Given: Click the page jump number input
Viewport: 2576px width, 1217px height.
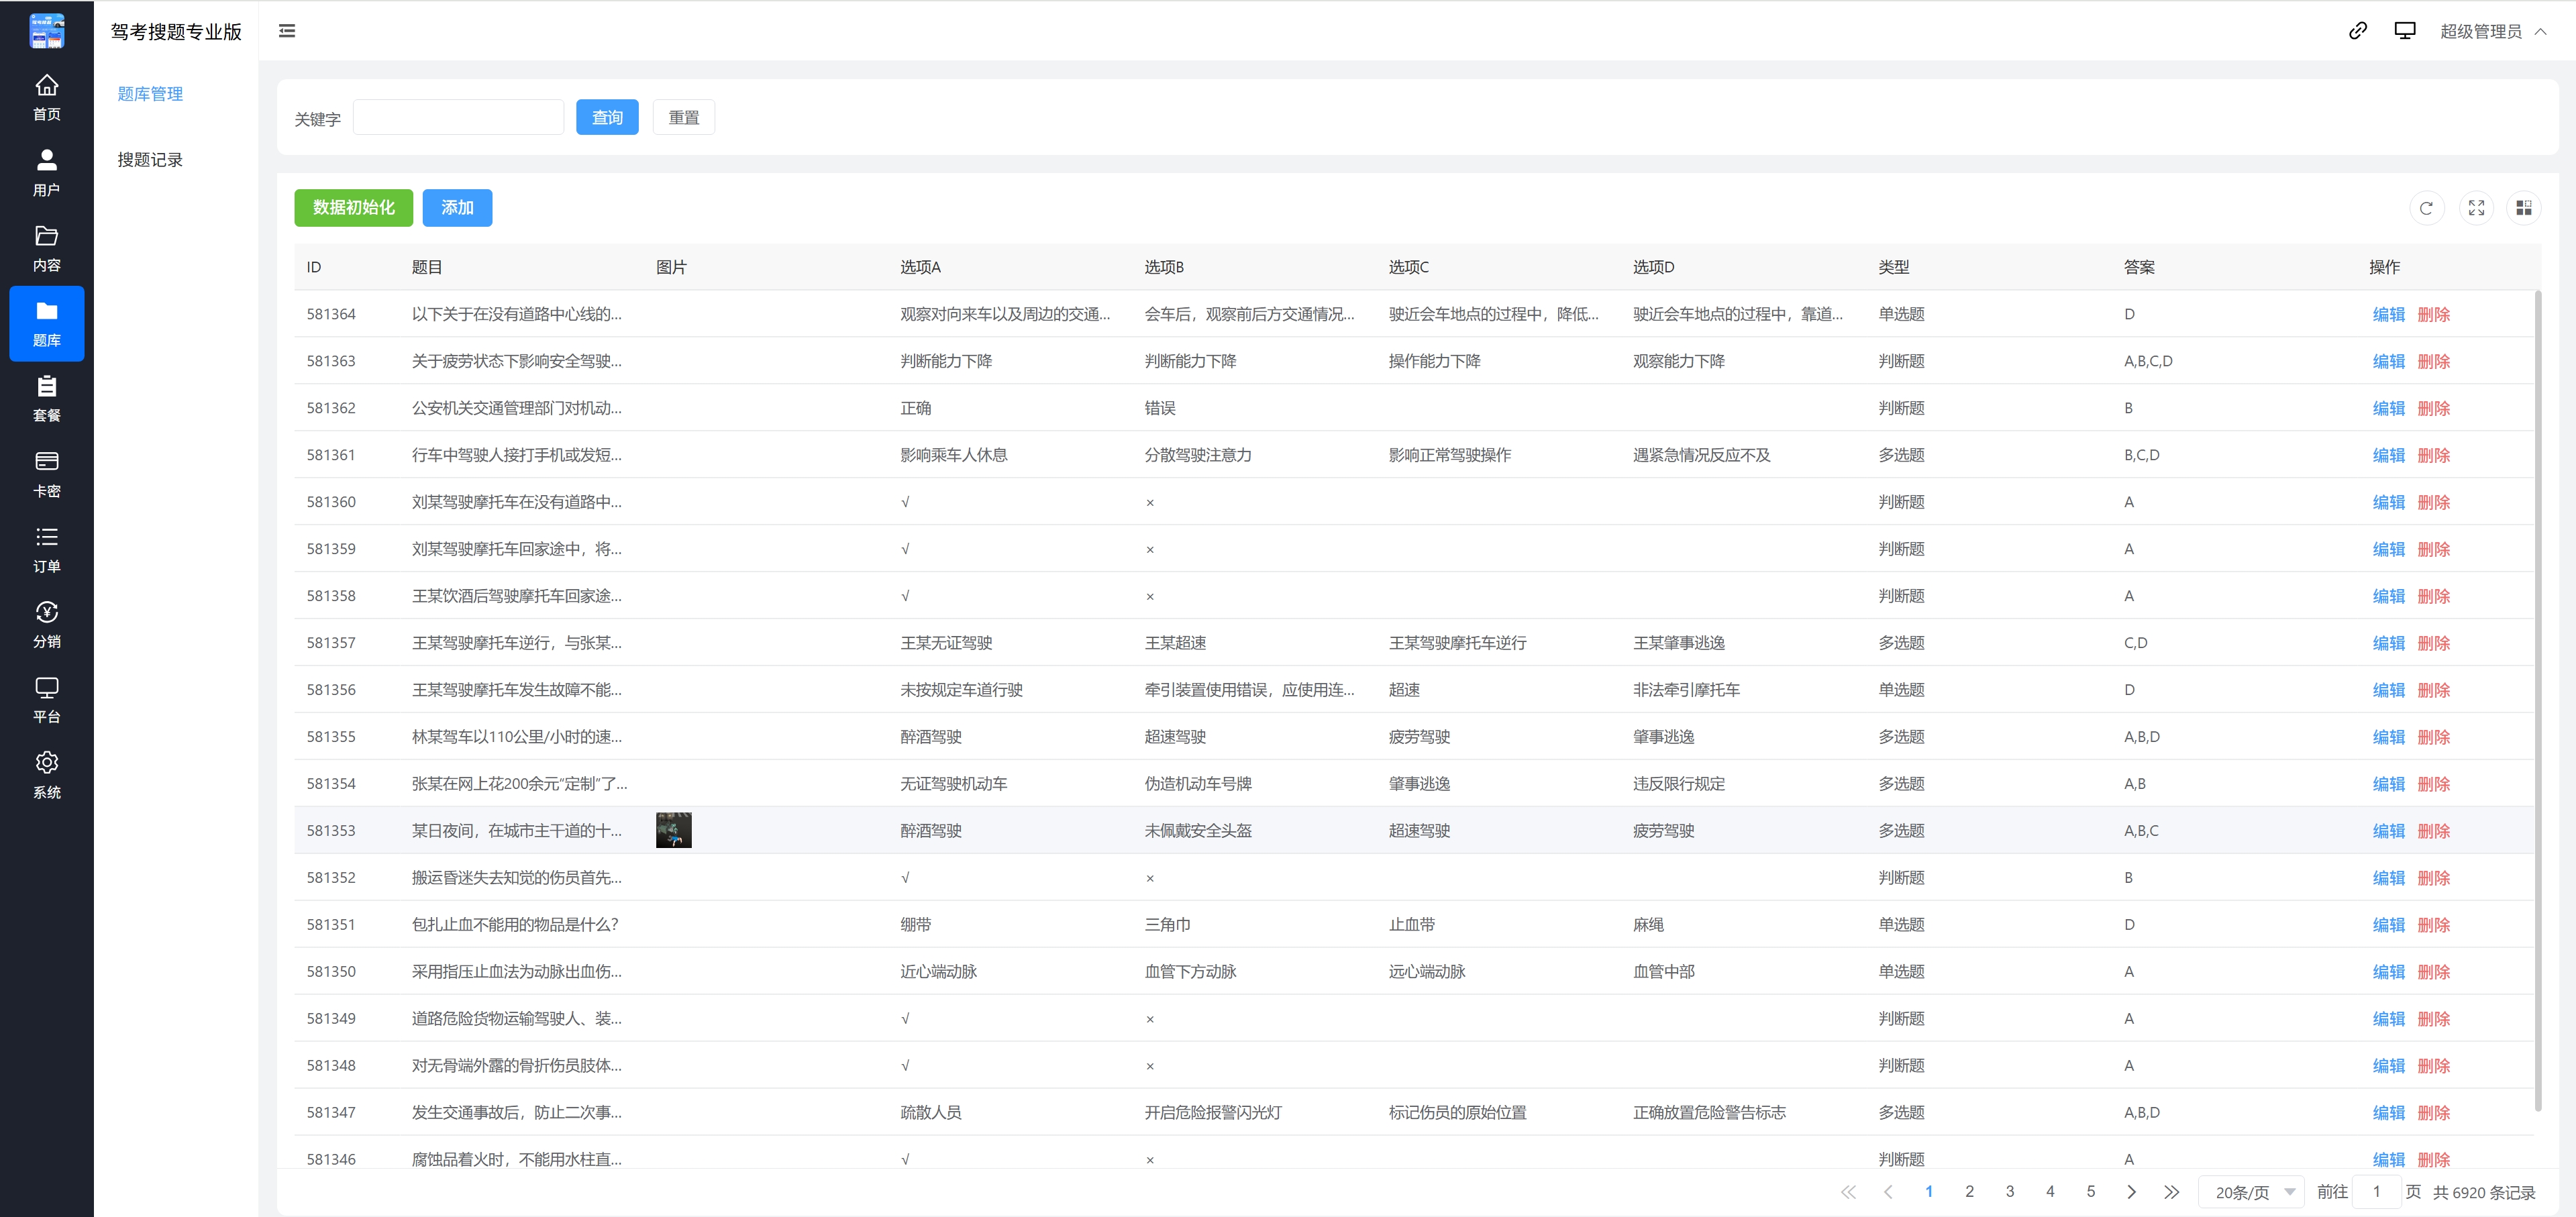Looking at the screenshot, I should pos(2376,1192).
